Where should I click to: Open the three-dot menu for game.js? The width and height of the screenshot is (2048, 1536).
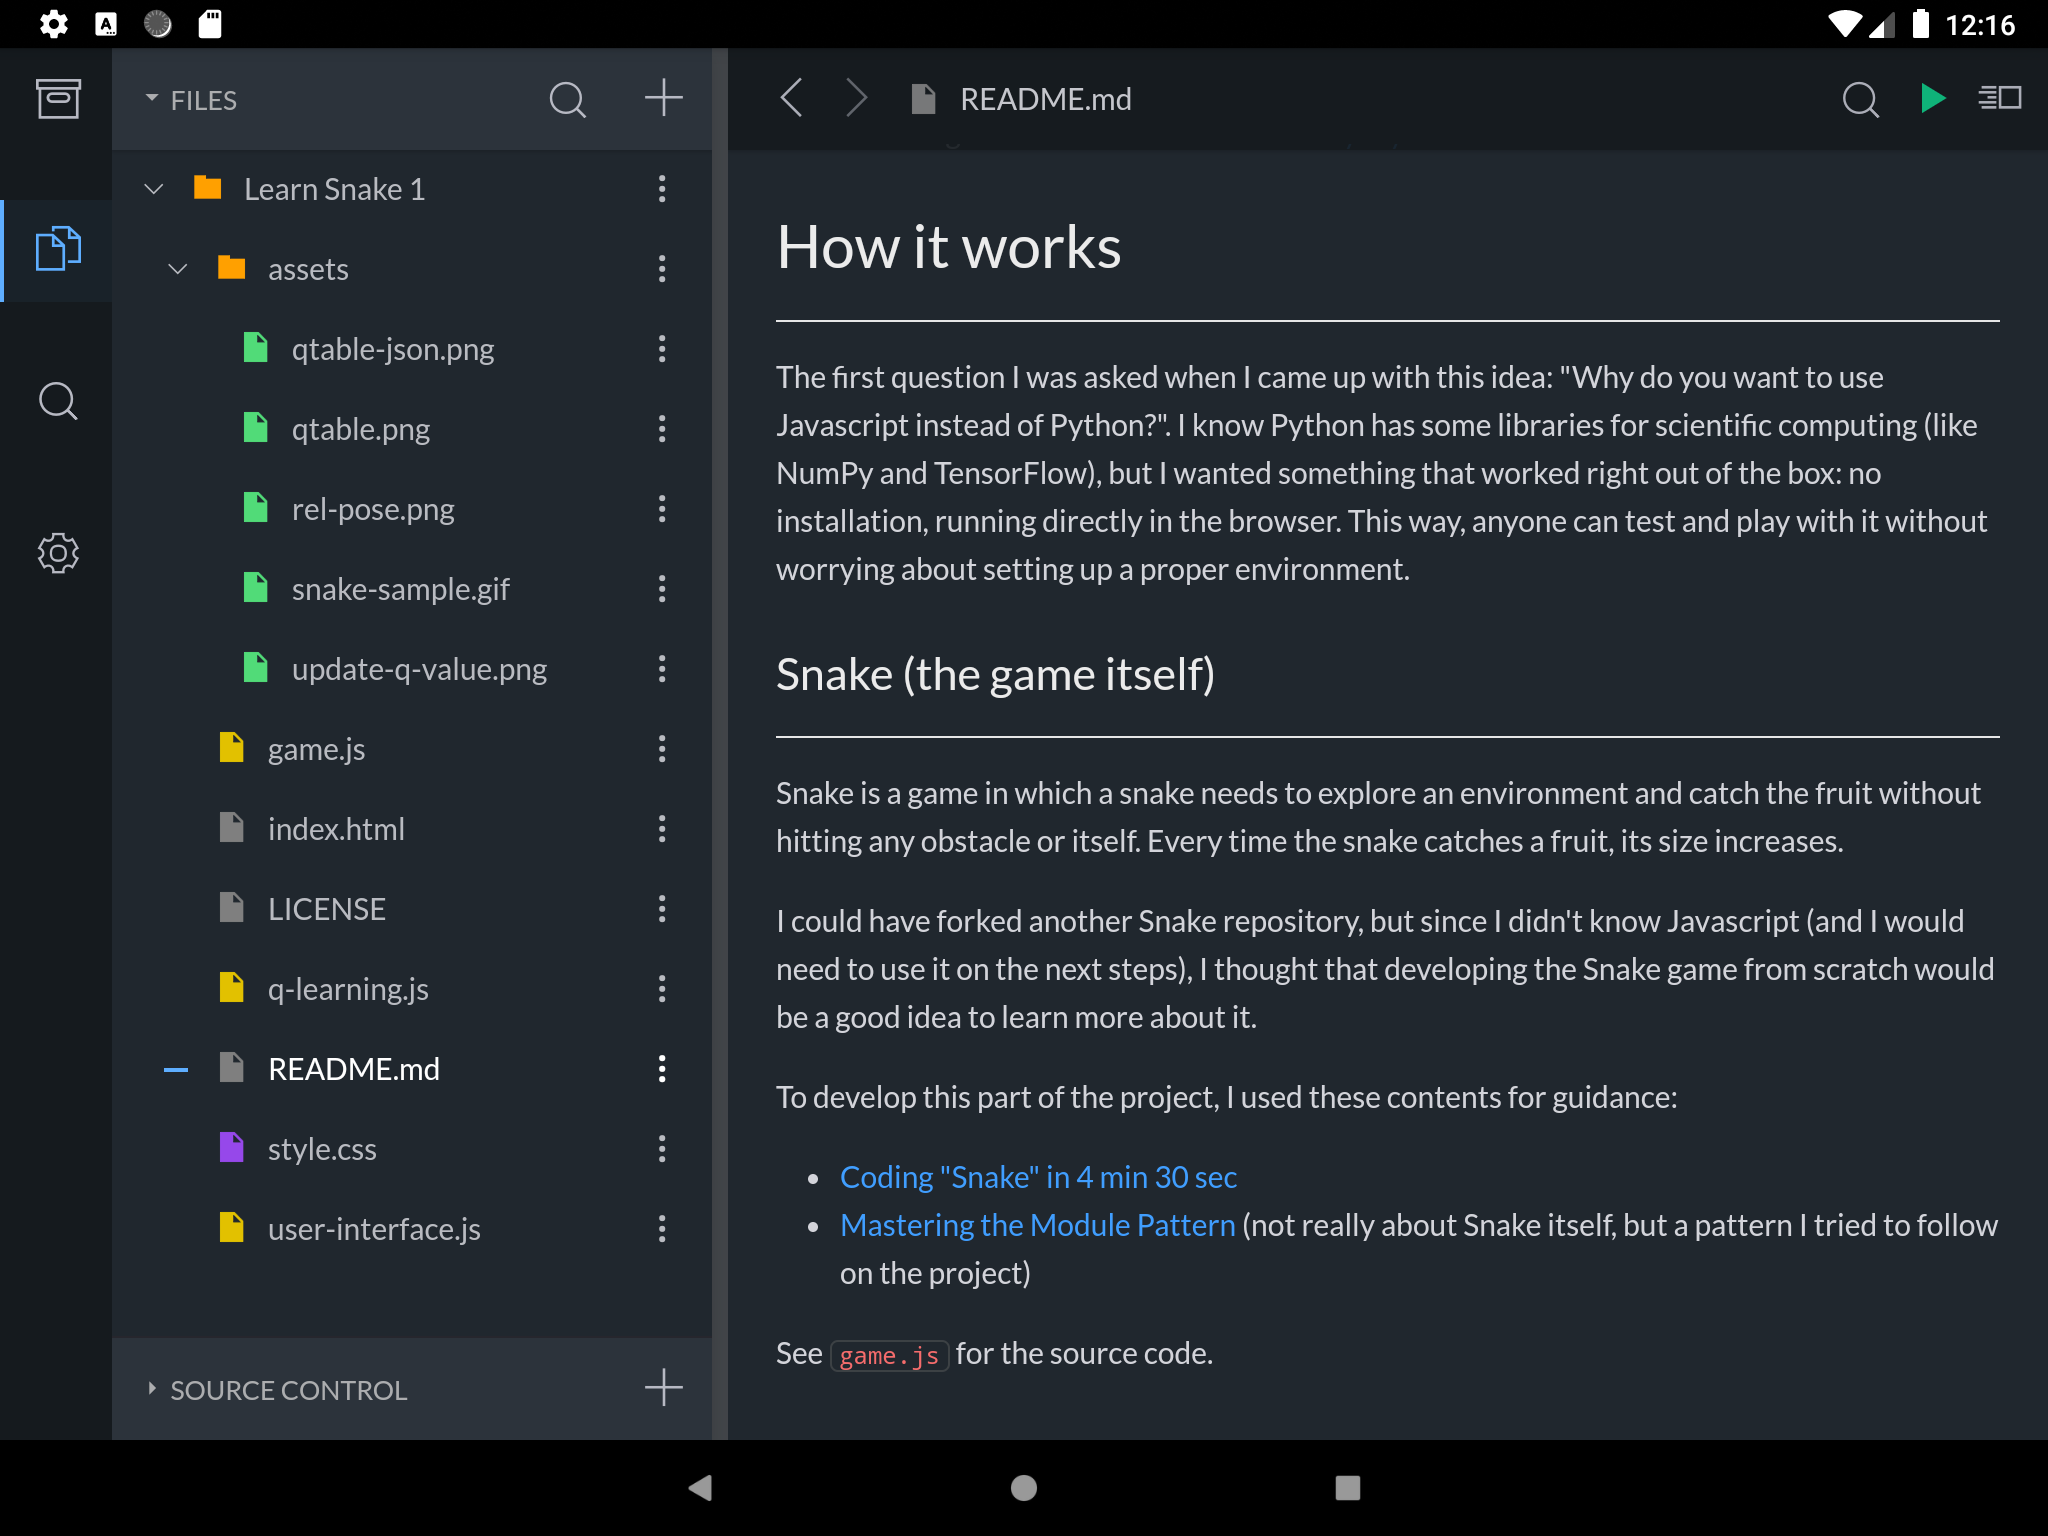pos(661,747)
